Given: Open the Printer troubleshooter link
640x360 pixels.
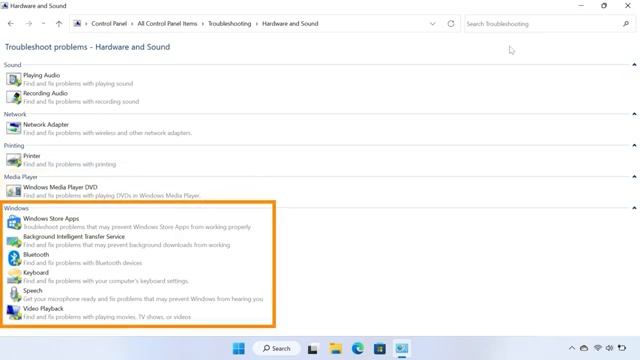Looking at the screenshot, I should 32,156.
